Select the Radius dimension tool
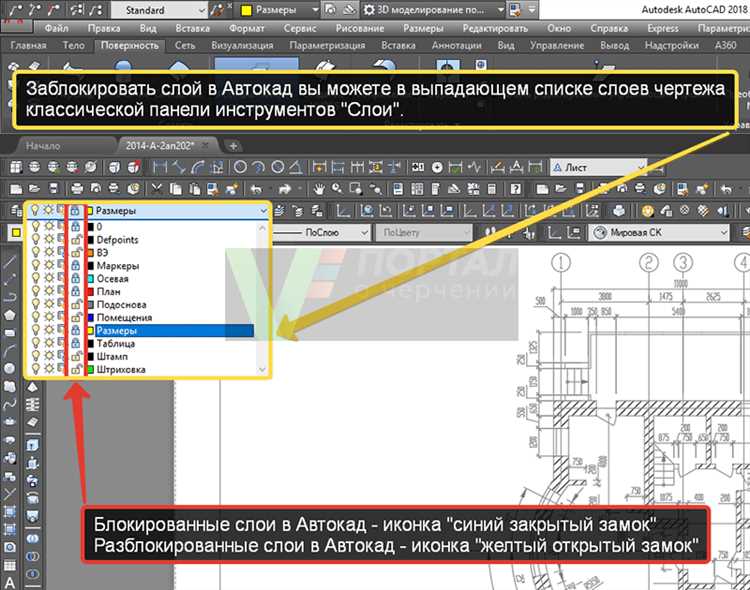 click(x=240, y=167)
